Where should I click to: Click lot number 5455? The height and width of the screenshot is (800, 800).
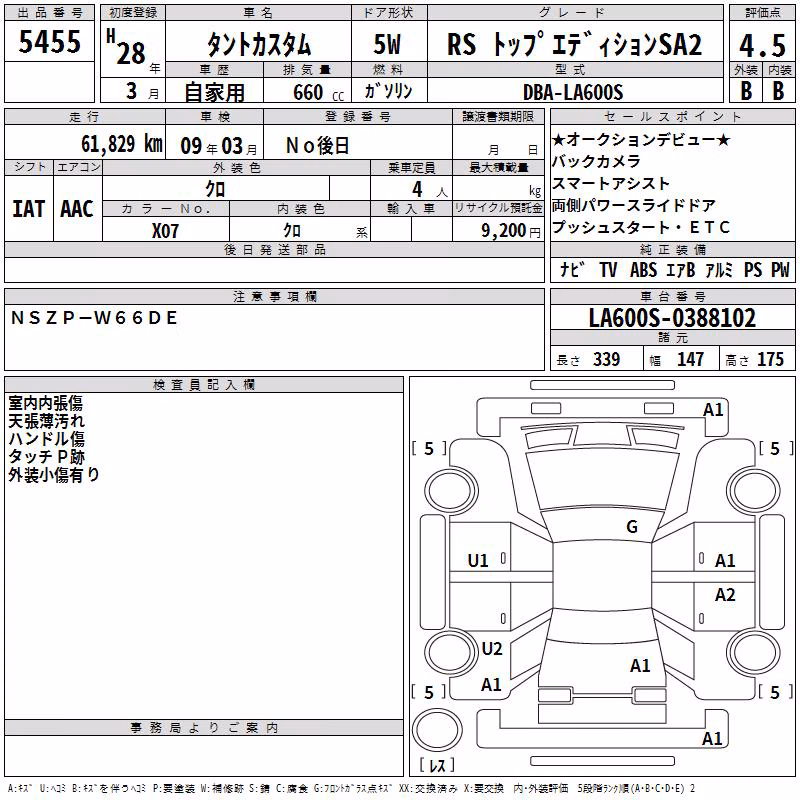(49, 41)
